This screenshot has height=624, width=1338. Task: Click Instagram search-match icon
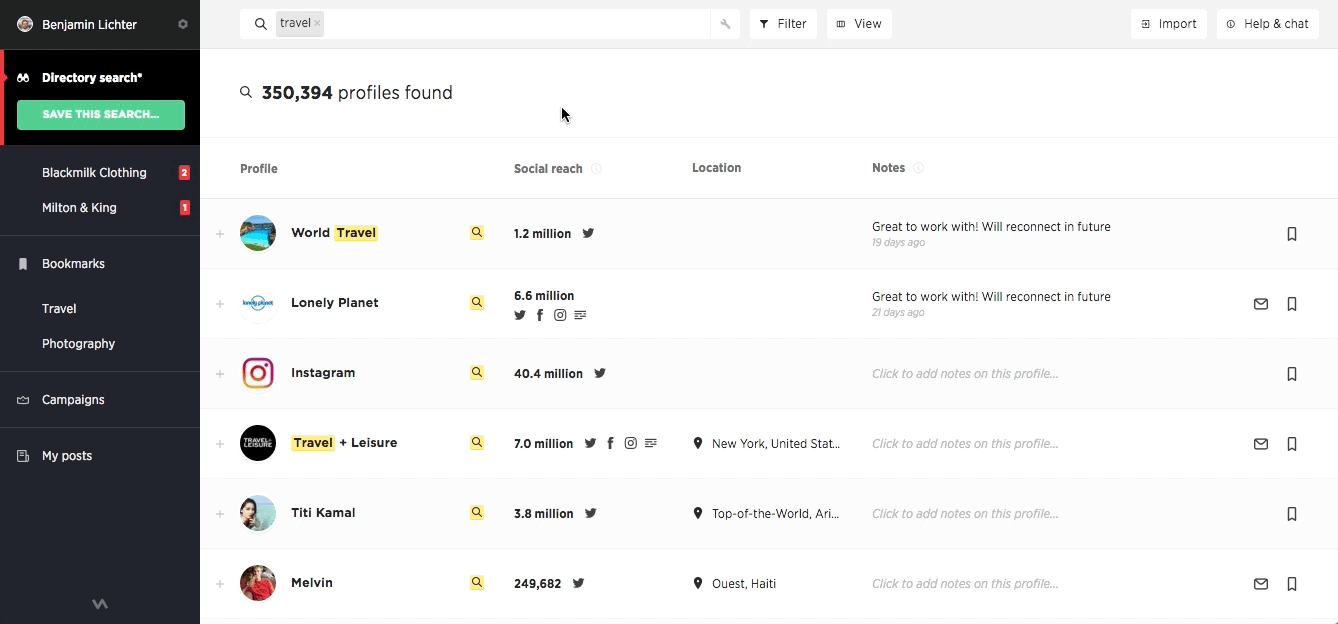tap(477, 372)
